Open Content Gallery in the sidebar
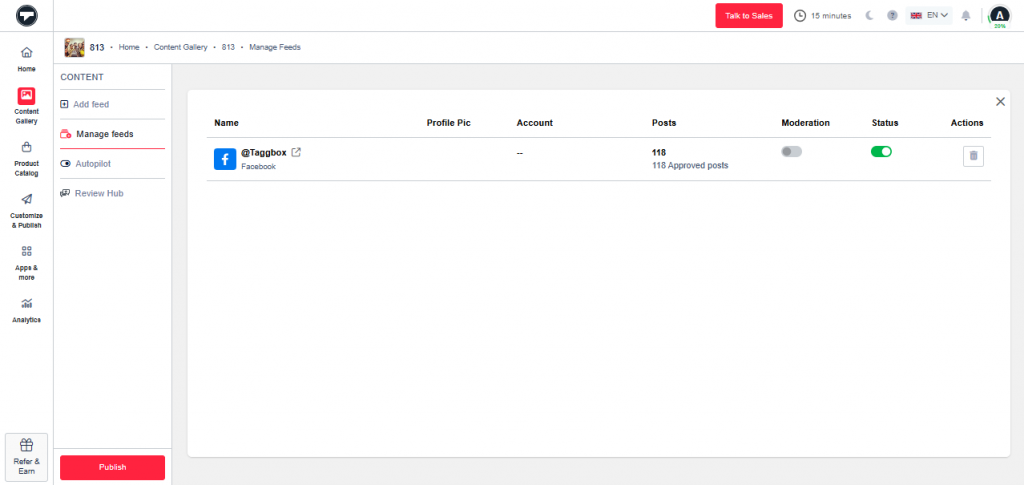This screenshot has height=485, width=1024. tap(27, 106)
